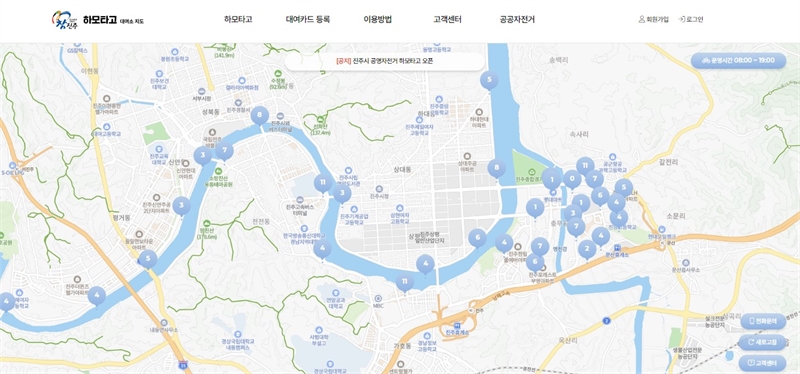Viewport: 800px width, 374px height.
Task: Go to the 이용방법 menu
Action: click(x=378, y=19)
